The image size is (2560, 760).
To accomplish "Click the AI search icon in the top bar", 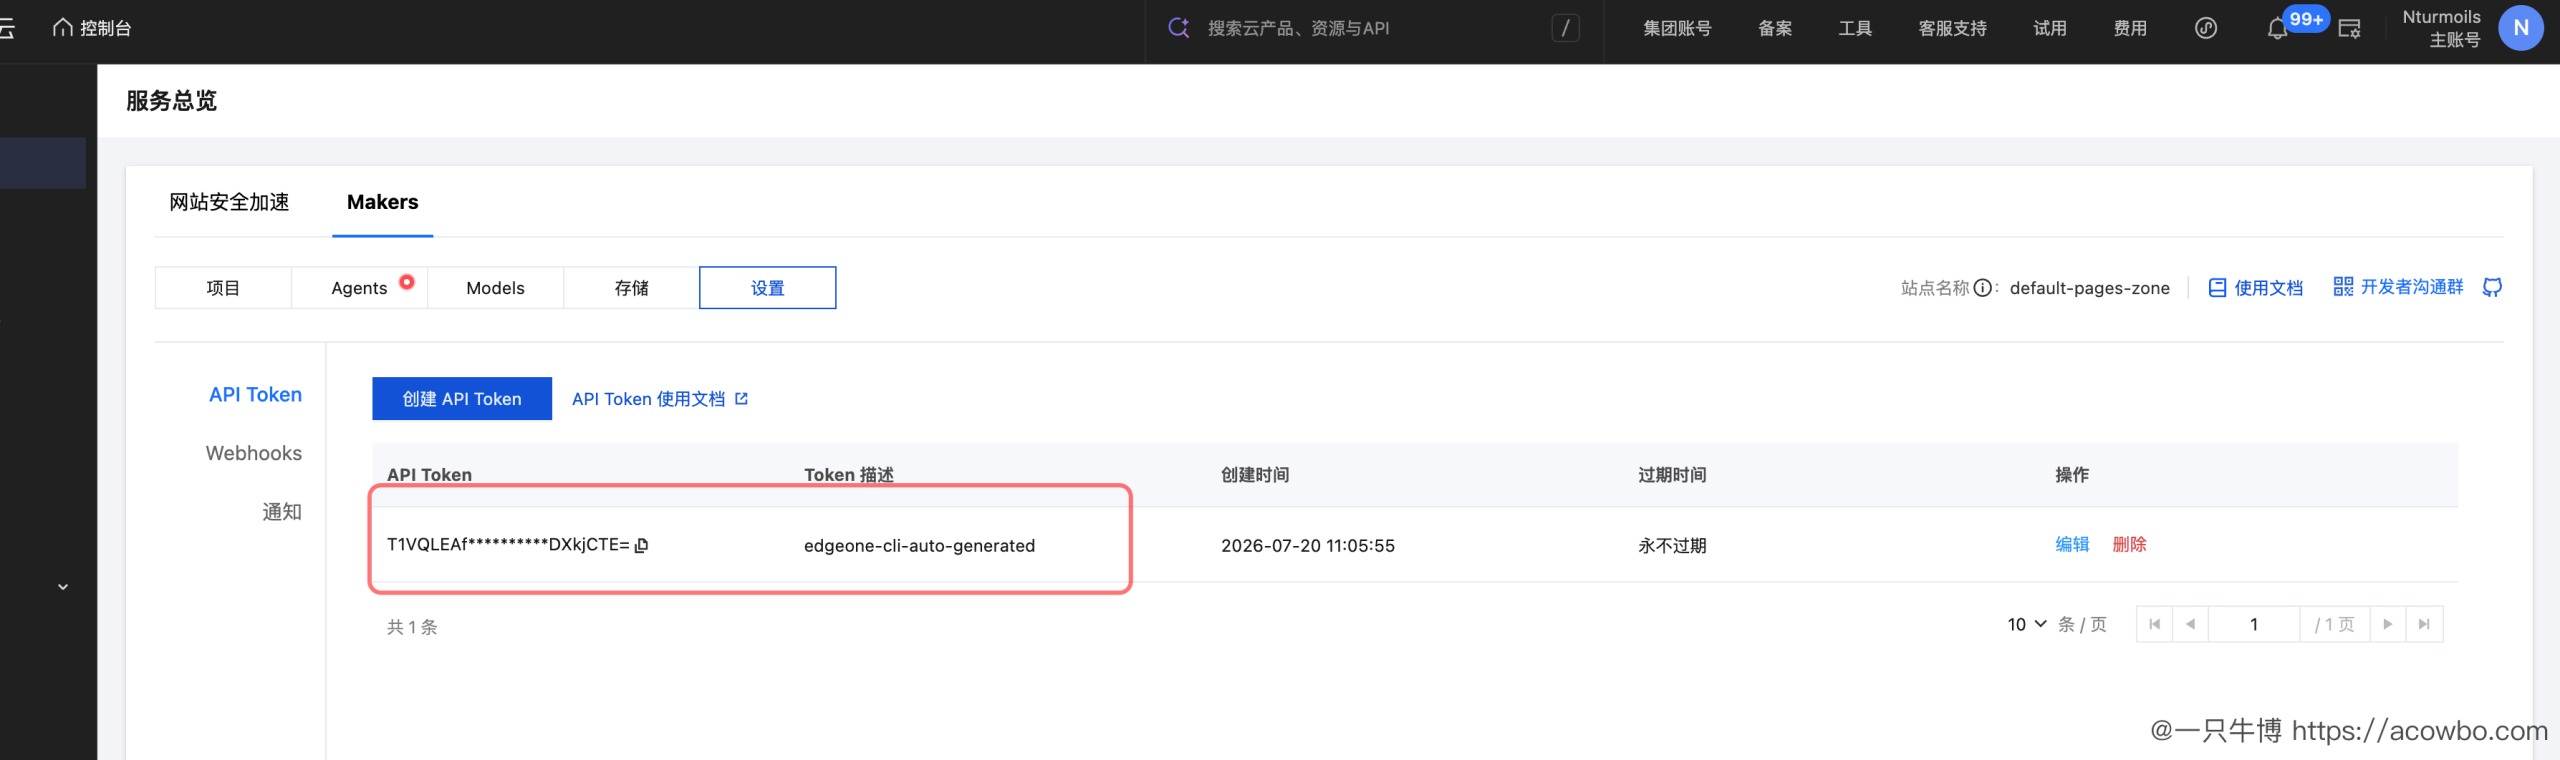I will click(1179, 28).
